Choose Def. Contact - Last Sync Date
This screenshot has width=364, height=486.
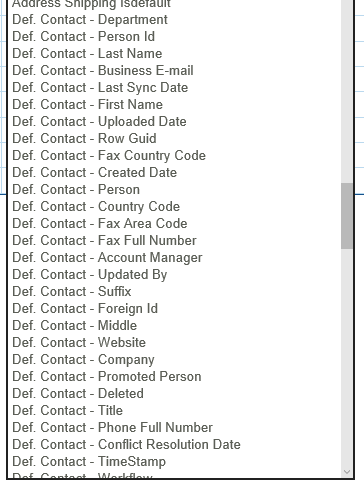pos(174,88)
